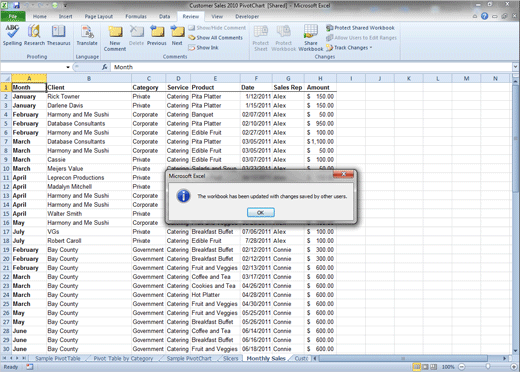Open the Developer tab
The height and width of the screenshot is (372, 520).
(247, 16)
